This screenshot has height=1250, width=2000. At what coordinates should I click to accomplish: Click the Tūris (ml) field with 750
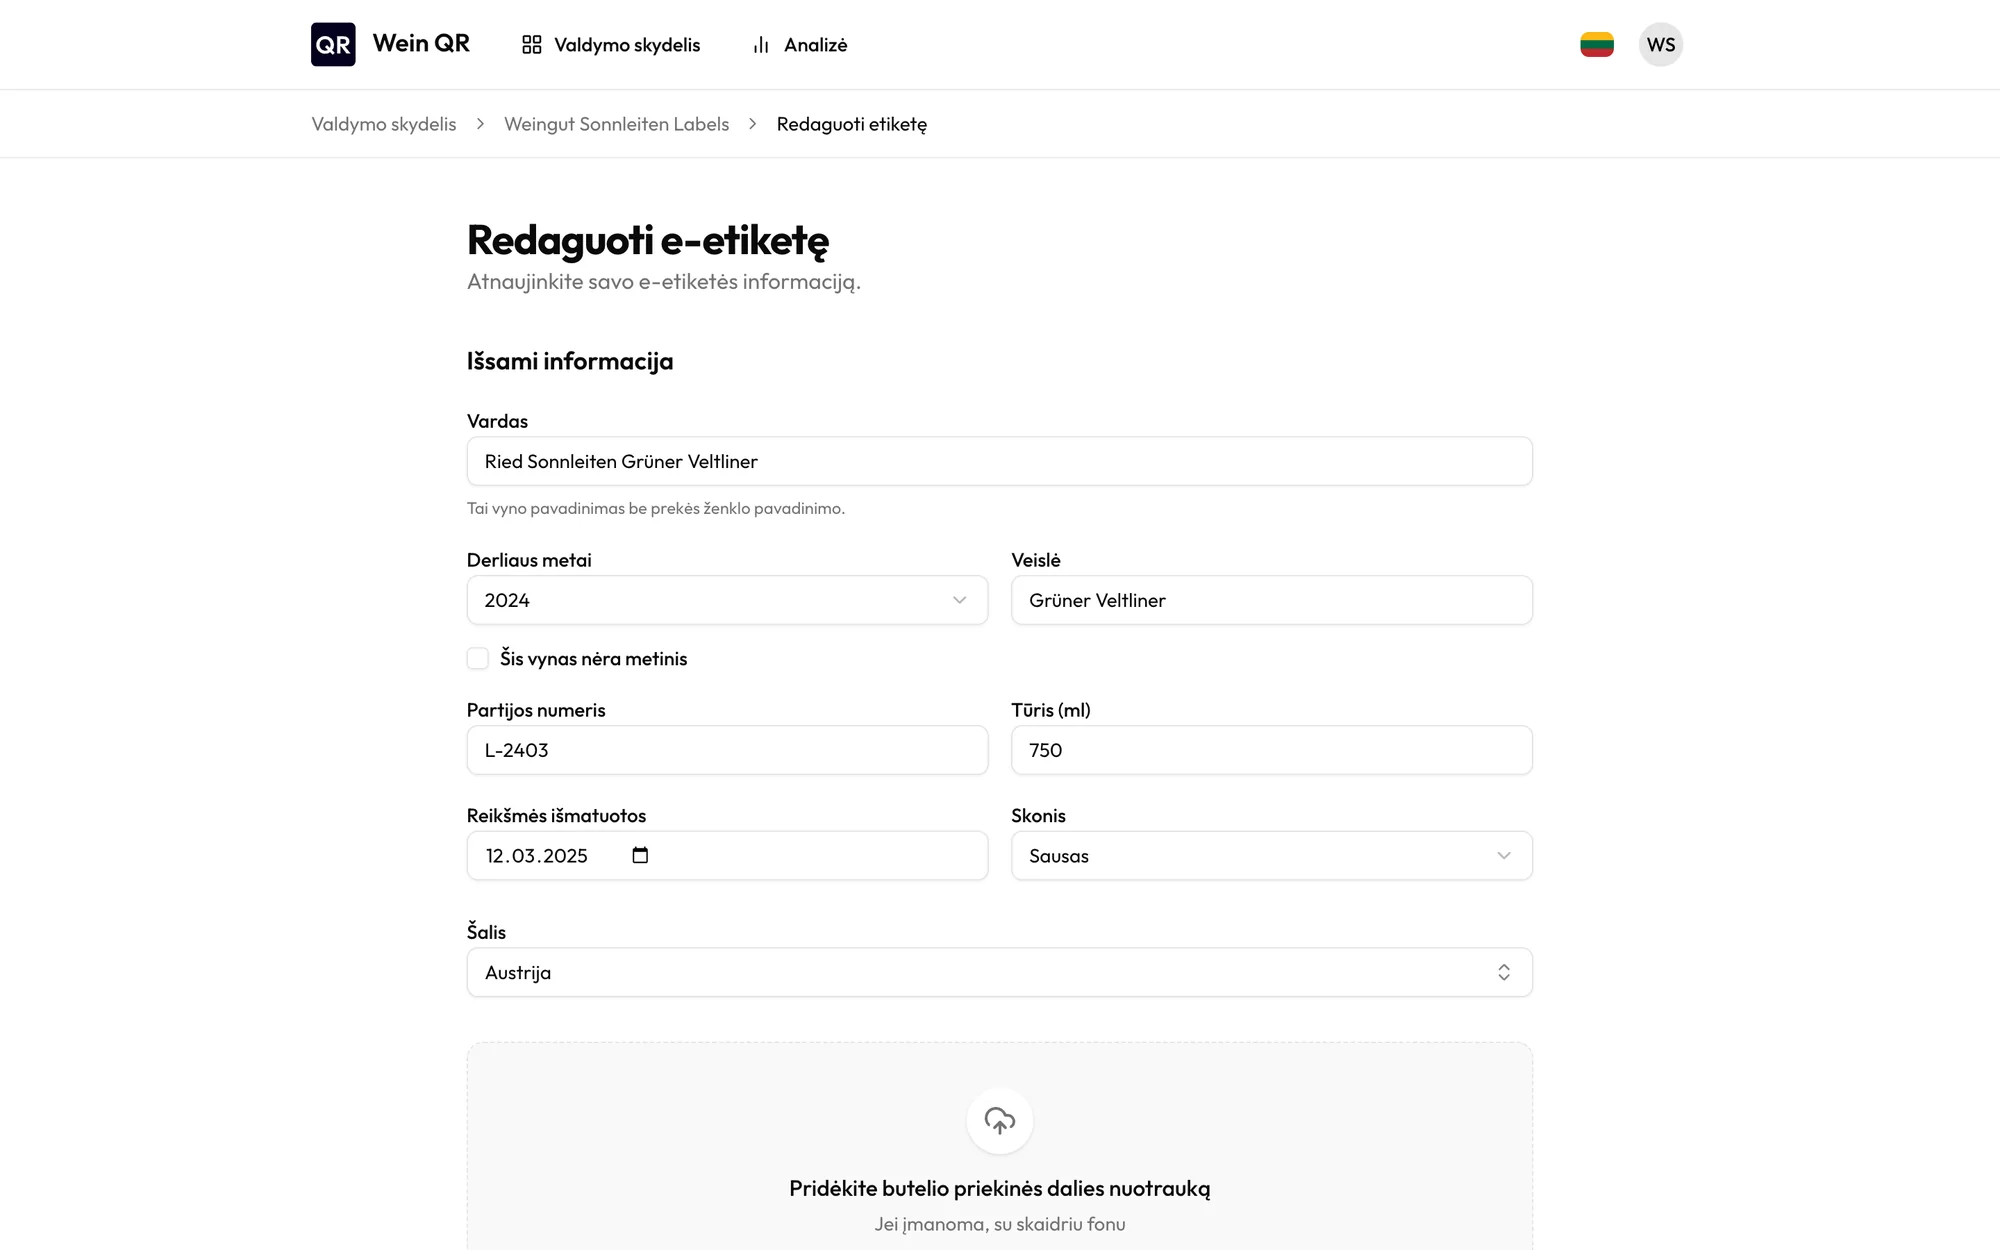1272,750
